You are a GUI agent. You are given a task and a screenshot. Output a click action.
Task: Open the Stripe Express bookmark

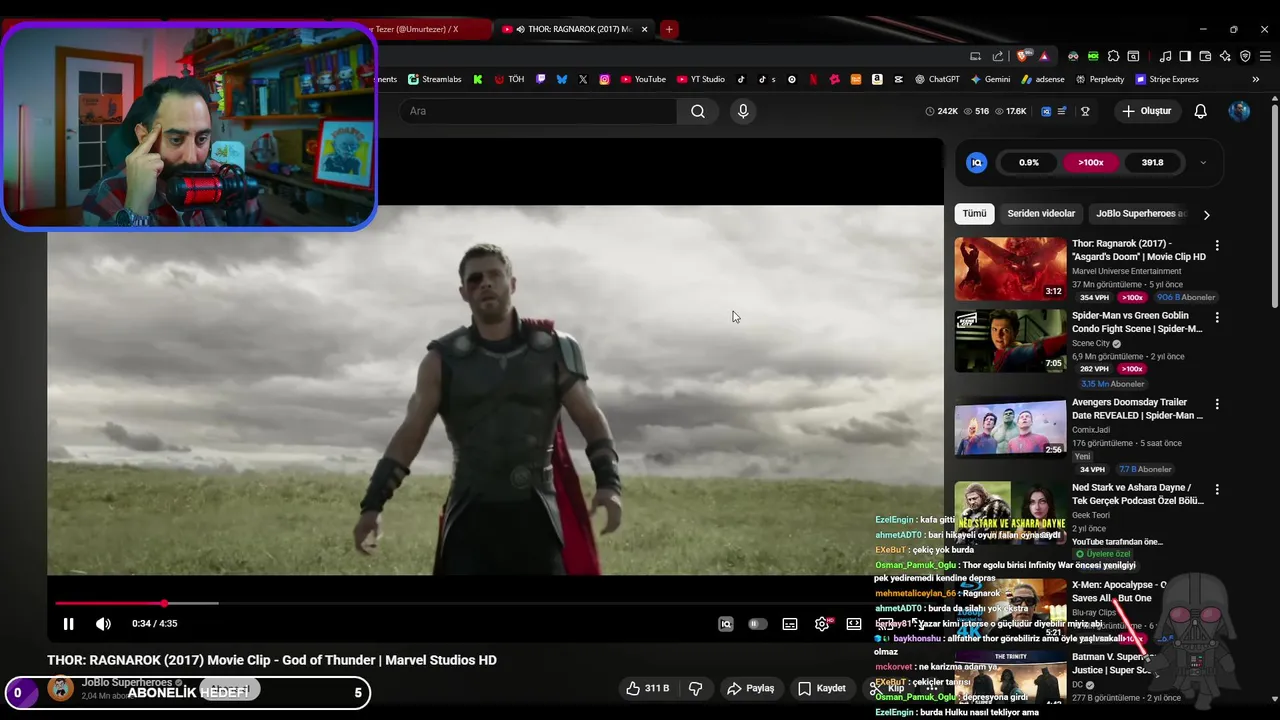tap(1166, 79)
